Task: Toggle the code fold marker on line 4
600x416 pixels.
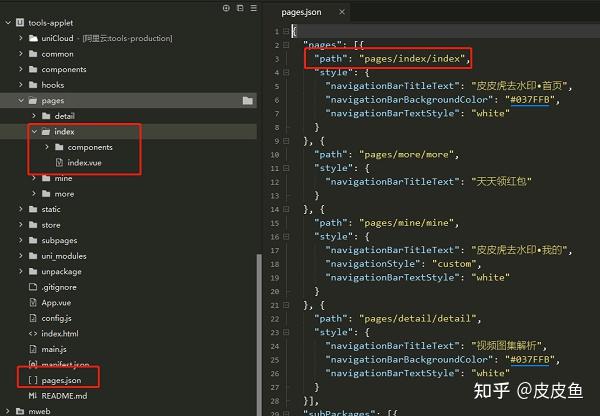Action: click(x=286, y=72)
